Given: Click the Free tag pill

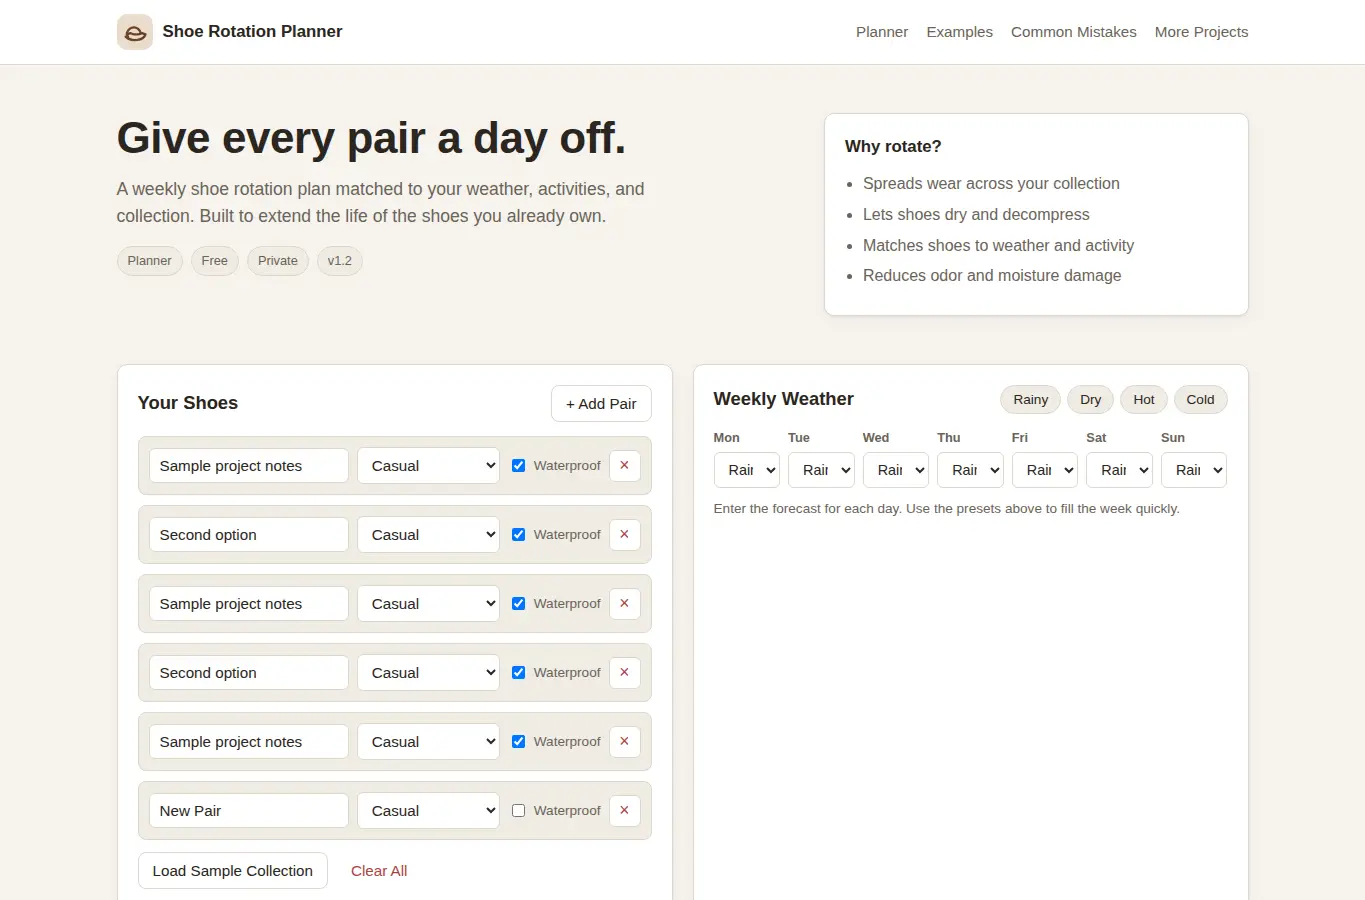Looking at the screenshot, I should 214,261.
